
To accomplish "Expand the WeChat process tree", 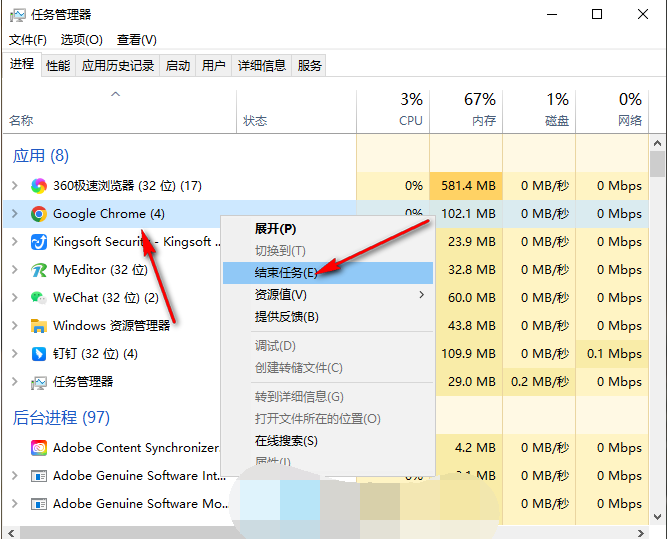I will click(x=14, y=298).
